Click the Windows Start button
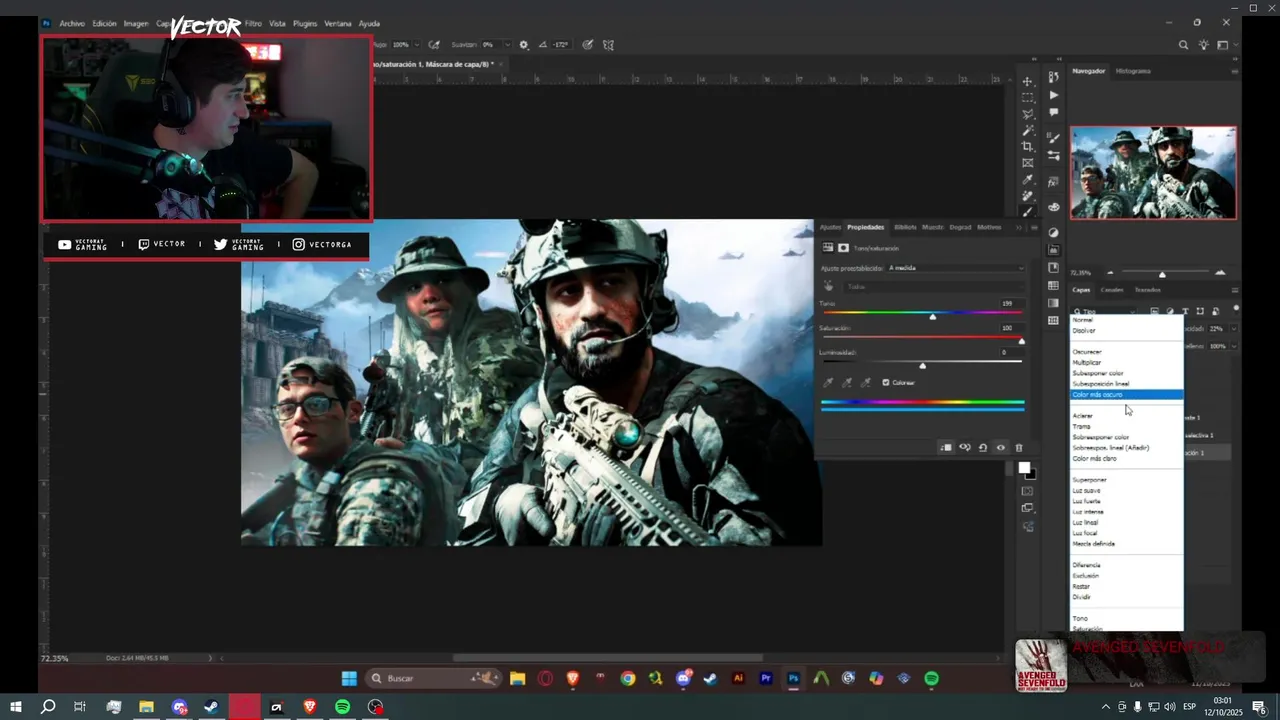The width and height of the screenshot is (1280, 720). tap(15, 707)
